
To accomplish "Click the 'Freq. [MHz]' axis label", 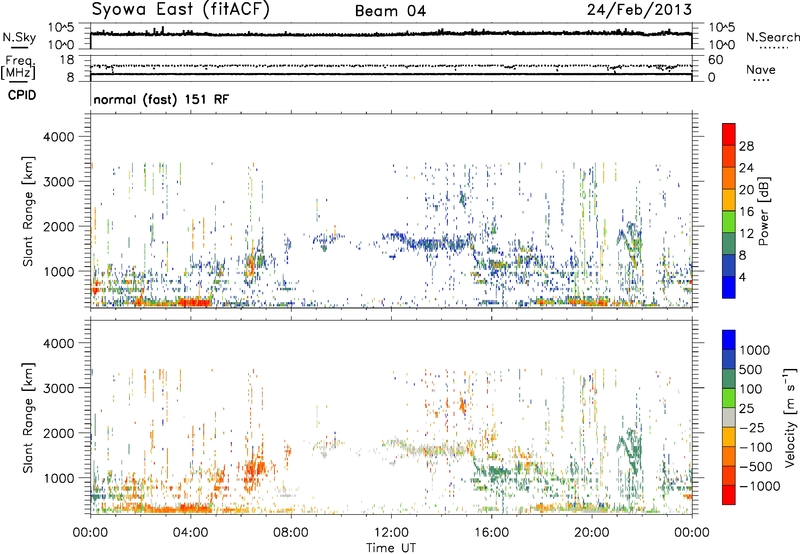I will click(18, 68).
